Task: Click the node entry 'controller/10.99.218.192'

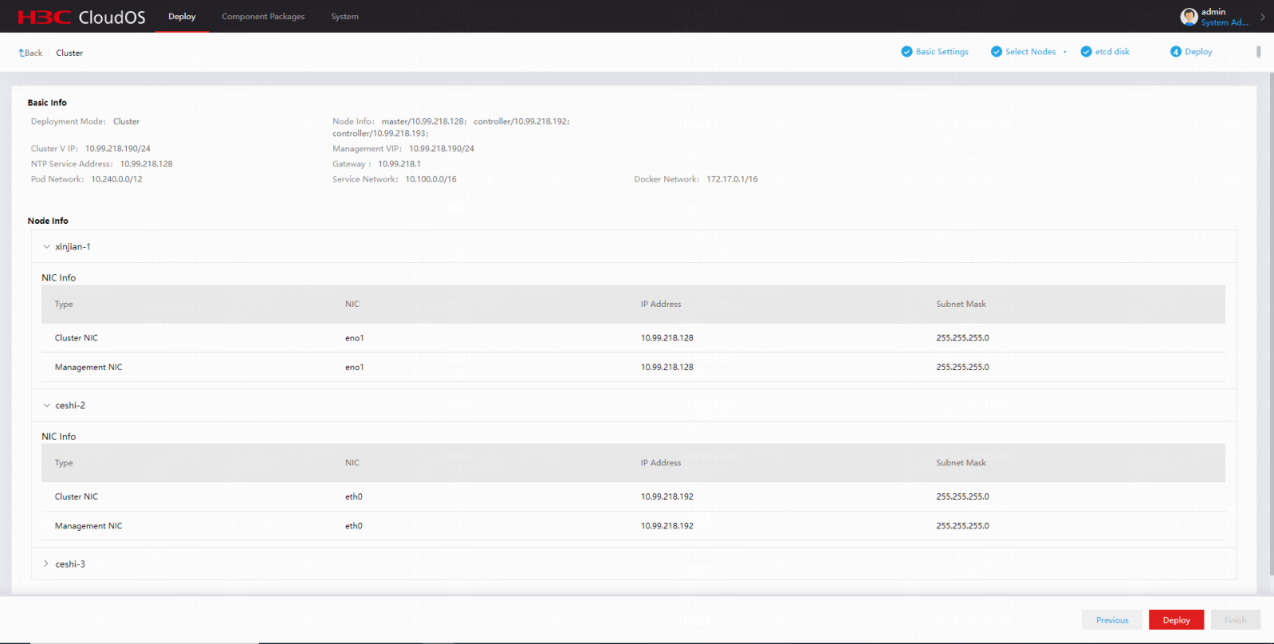Action: pos(521,122)
